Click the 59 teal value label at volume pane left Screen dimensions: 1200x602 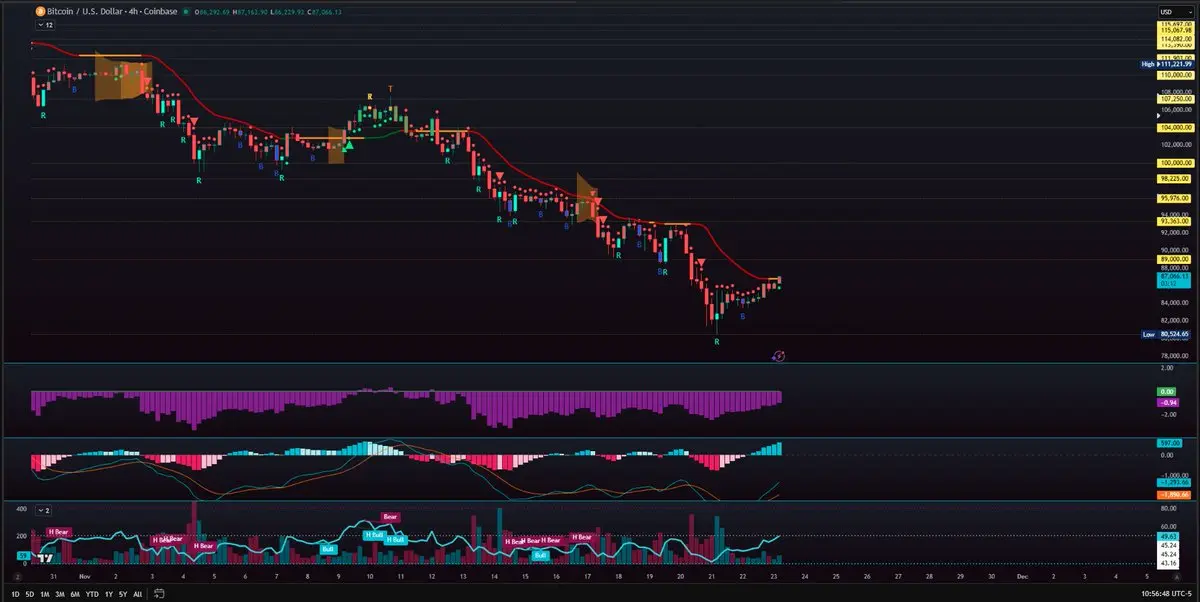click(22, 554)
